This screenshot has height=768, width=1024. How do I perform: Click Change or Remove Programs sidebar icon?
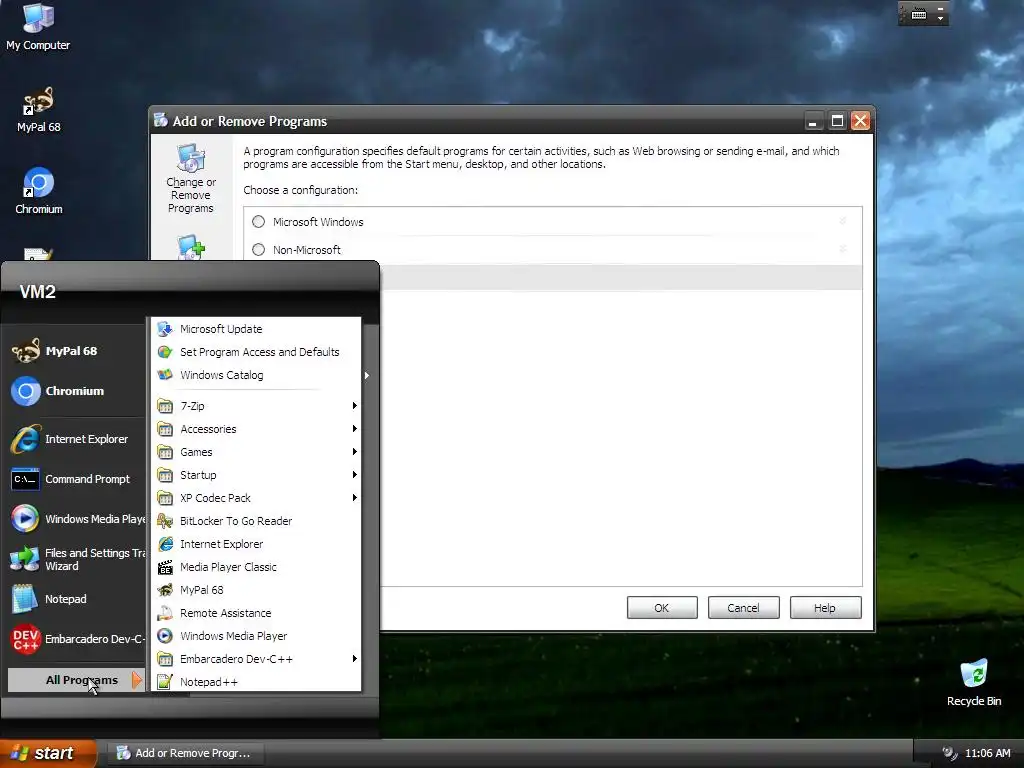point(191,179)
